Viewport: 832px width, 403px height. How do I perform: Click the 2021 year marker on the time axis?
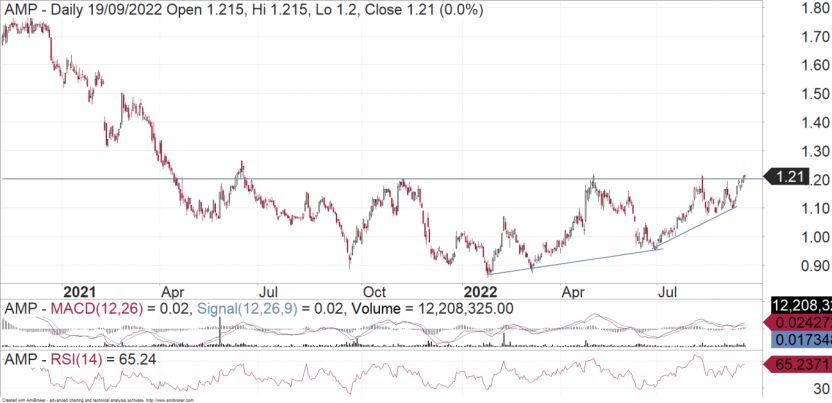click(x=88, y=284)
